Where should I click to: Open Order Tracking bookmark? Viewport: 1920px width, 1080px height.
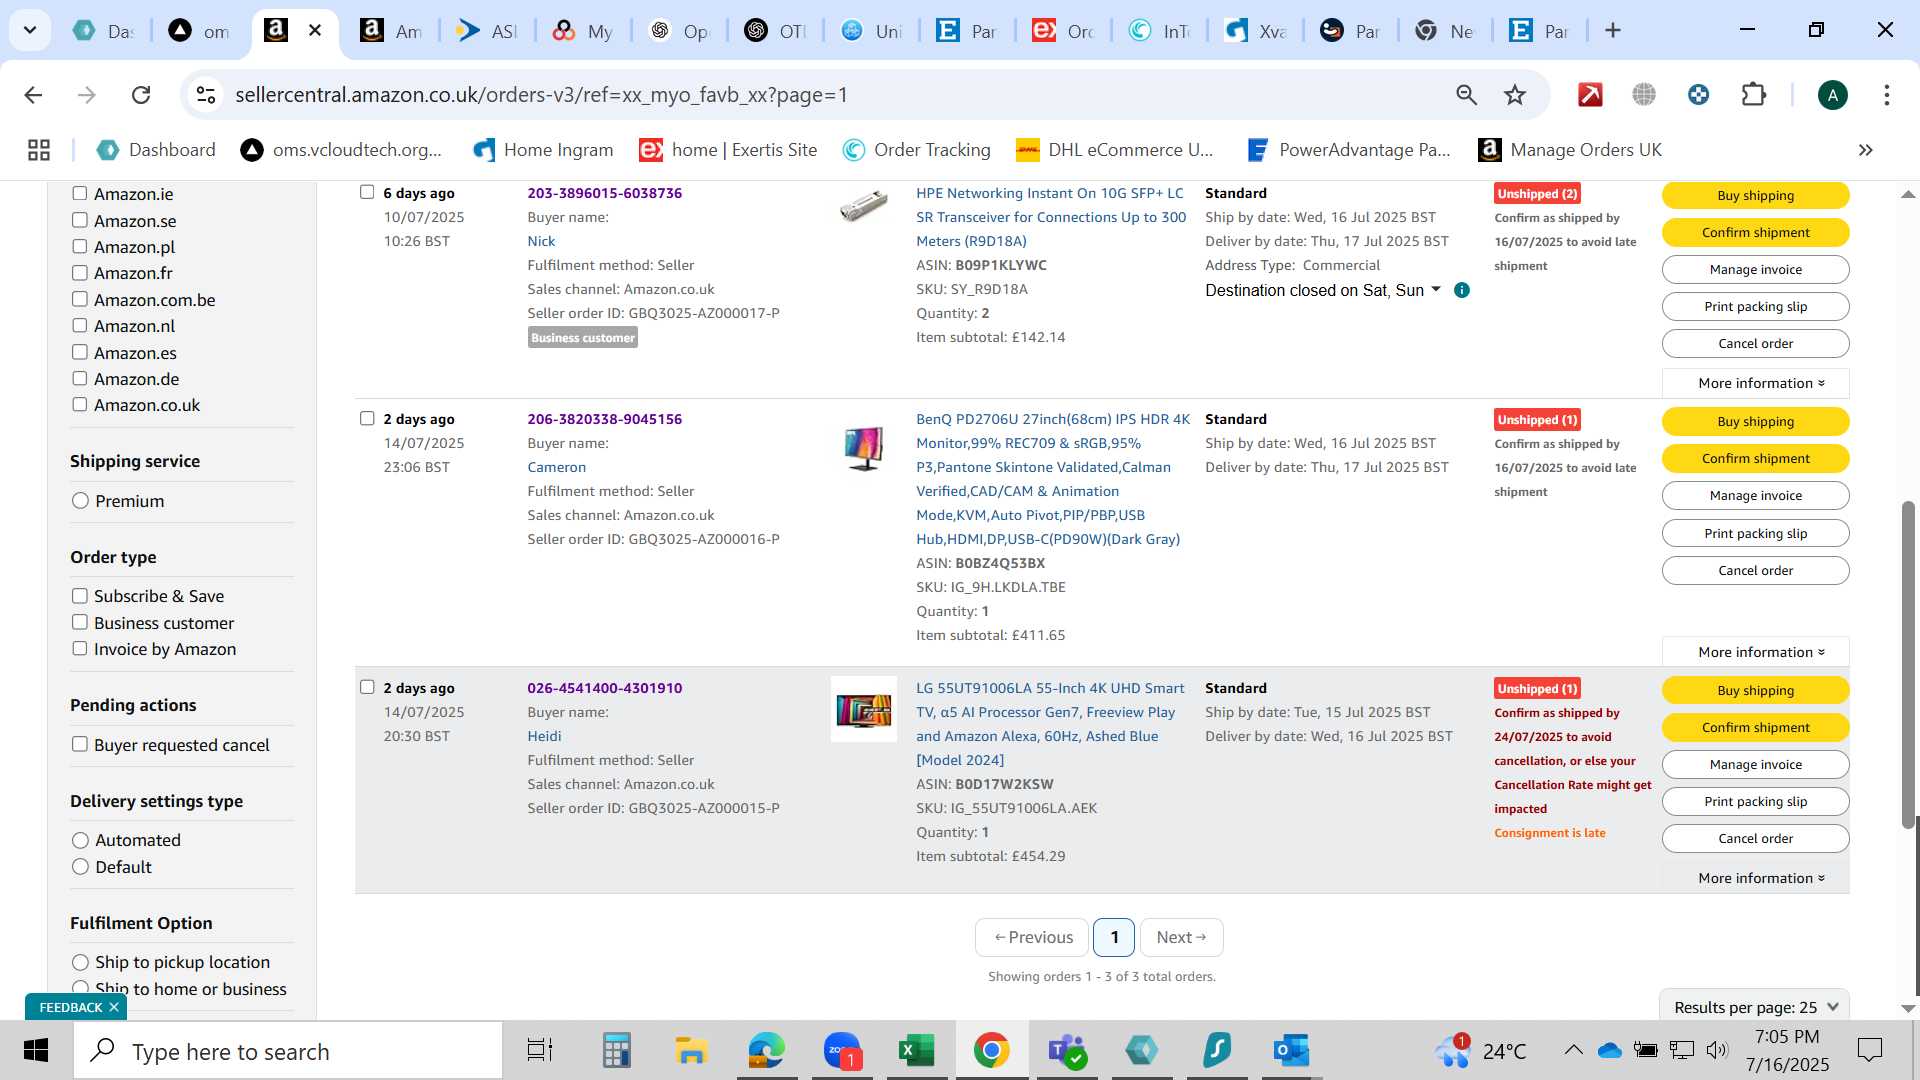(x=917, y=150)
